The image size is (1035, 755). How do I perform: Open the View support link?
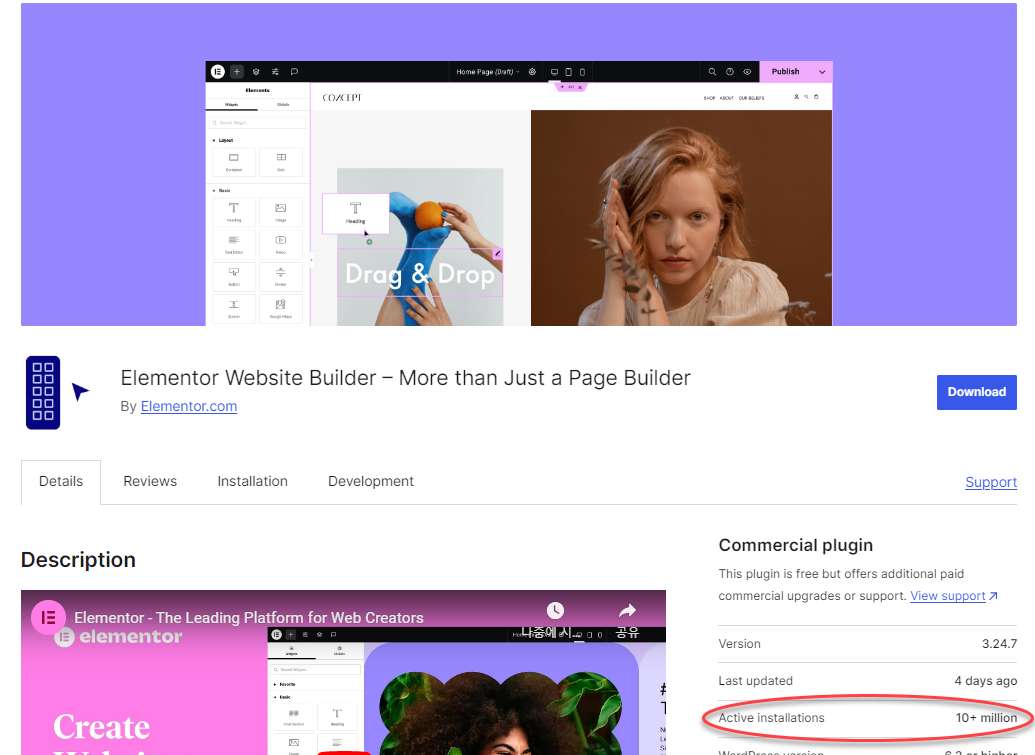pyautogui.click(x=954, y=596)
